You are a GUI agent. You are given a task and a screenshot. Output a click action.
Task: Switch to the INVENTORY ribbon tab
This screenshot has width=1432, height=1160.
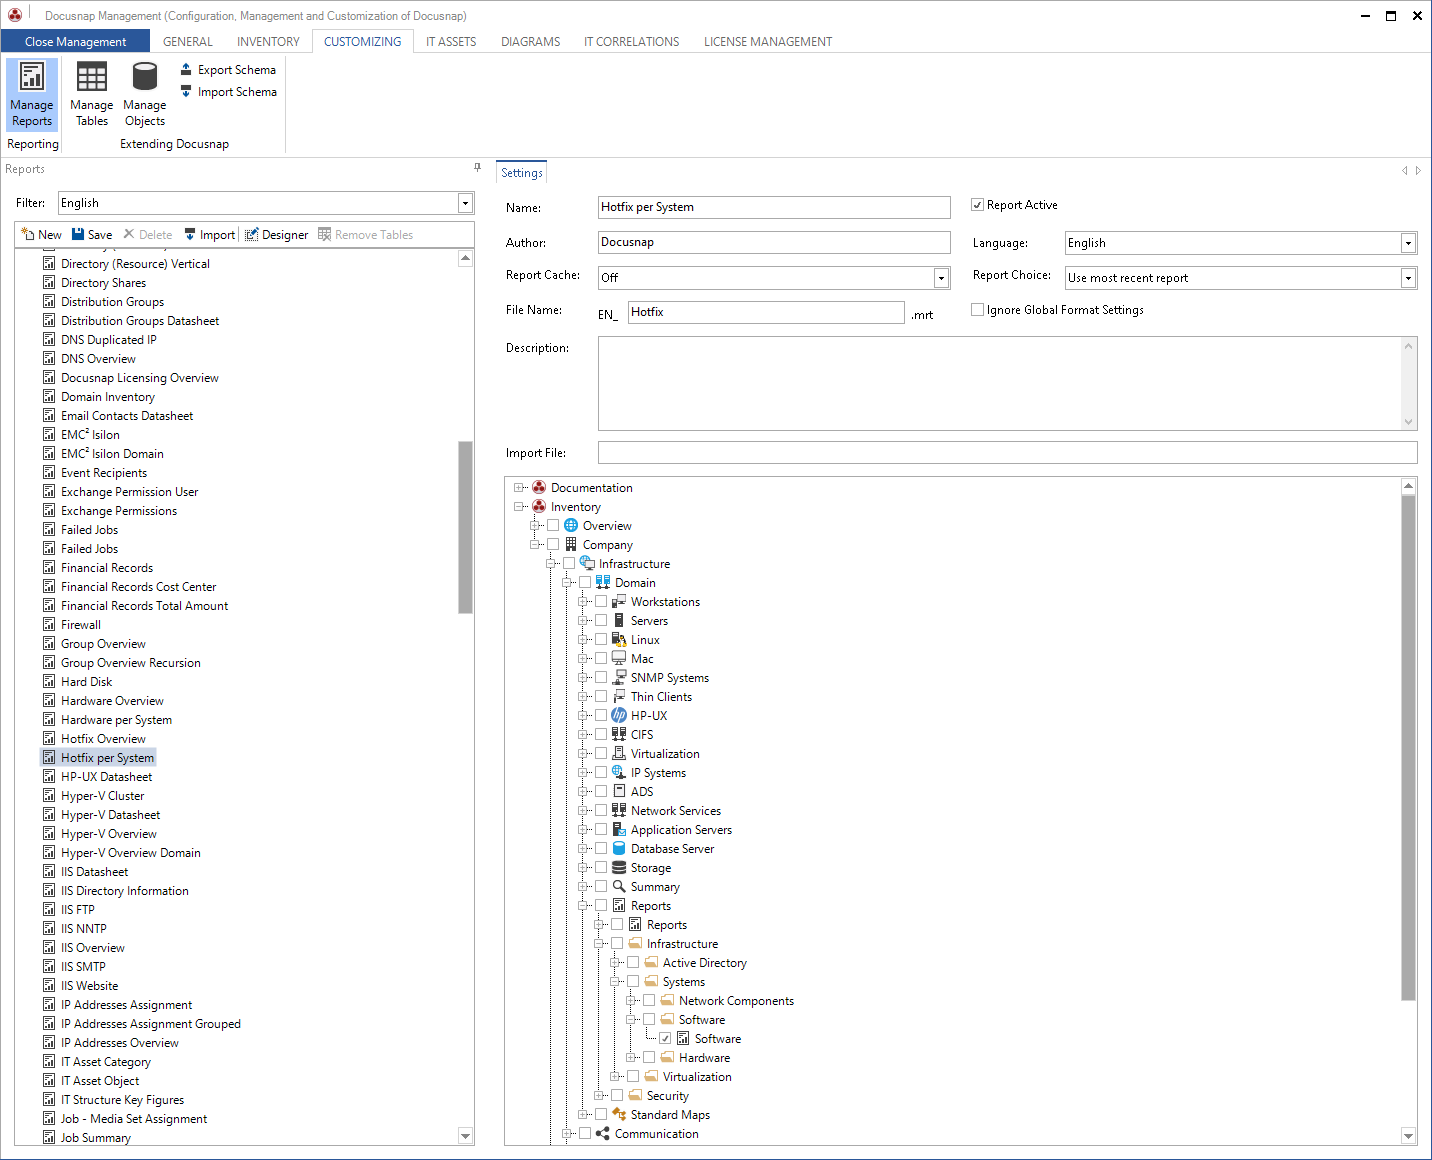click(268, 41)
